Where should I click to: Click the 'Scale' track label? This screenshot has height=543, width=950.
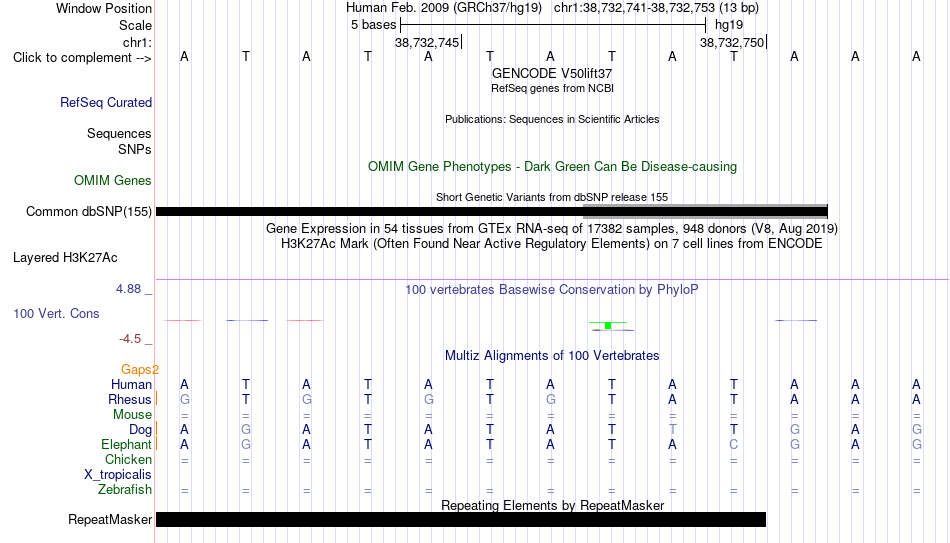[135, 25]
